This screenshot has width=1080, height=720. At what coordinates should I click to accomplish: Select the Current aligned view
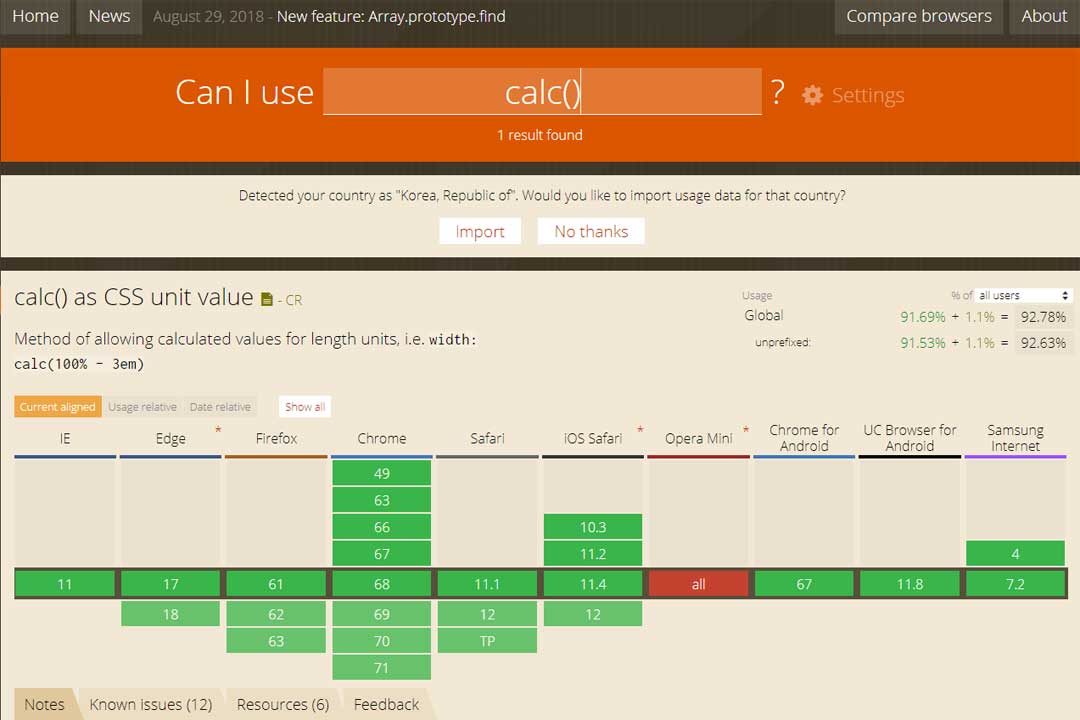point(57,406)
